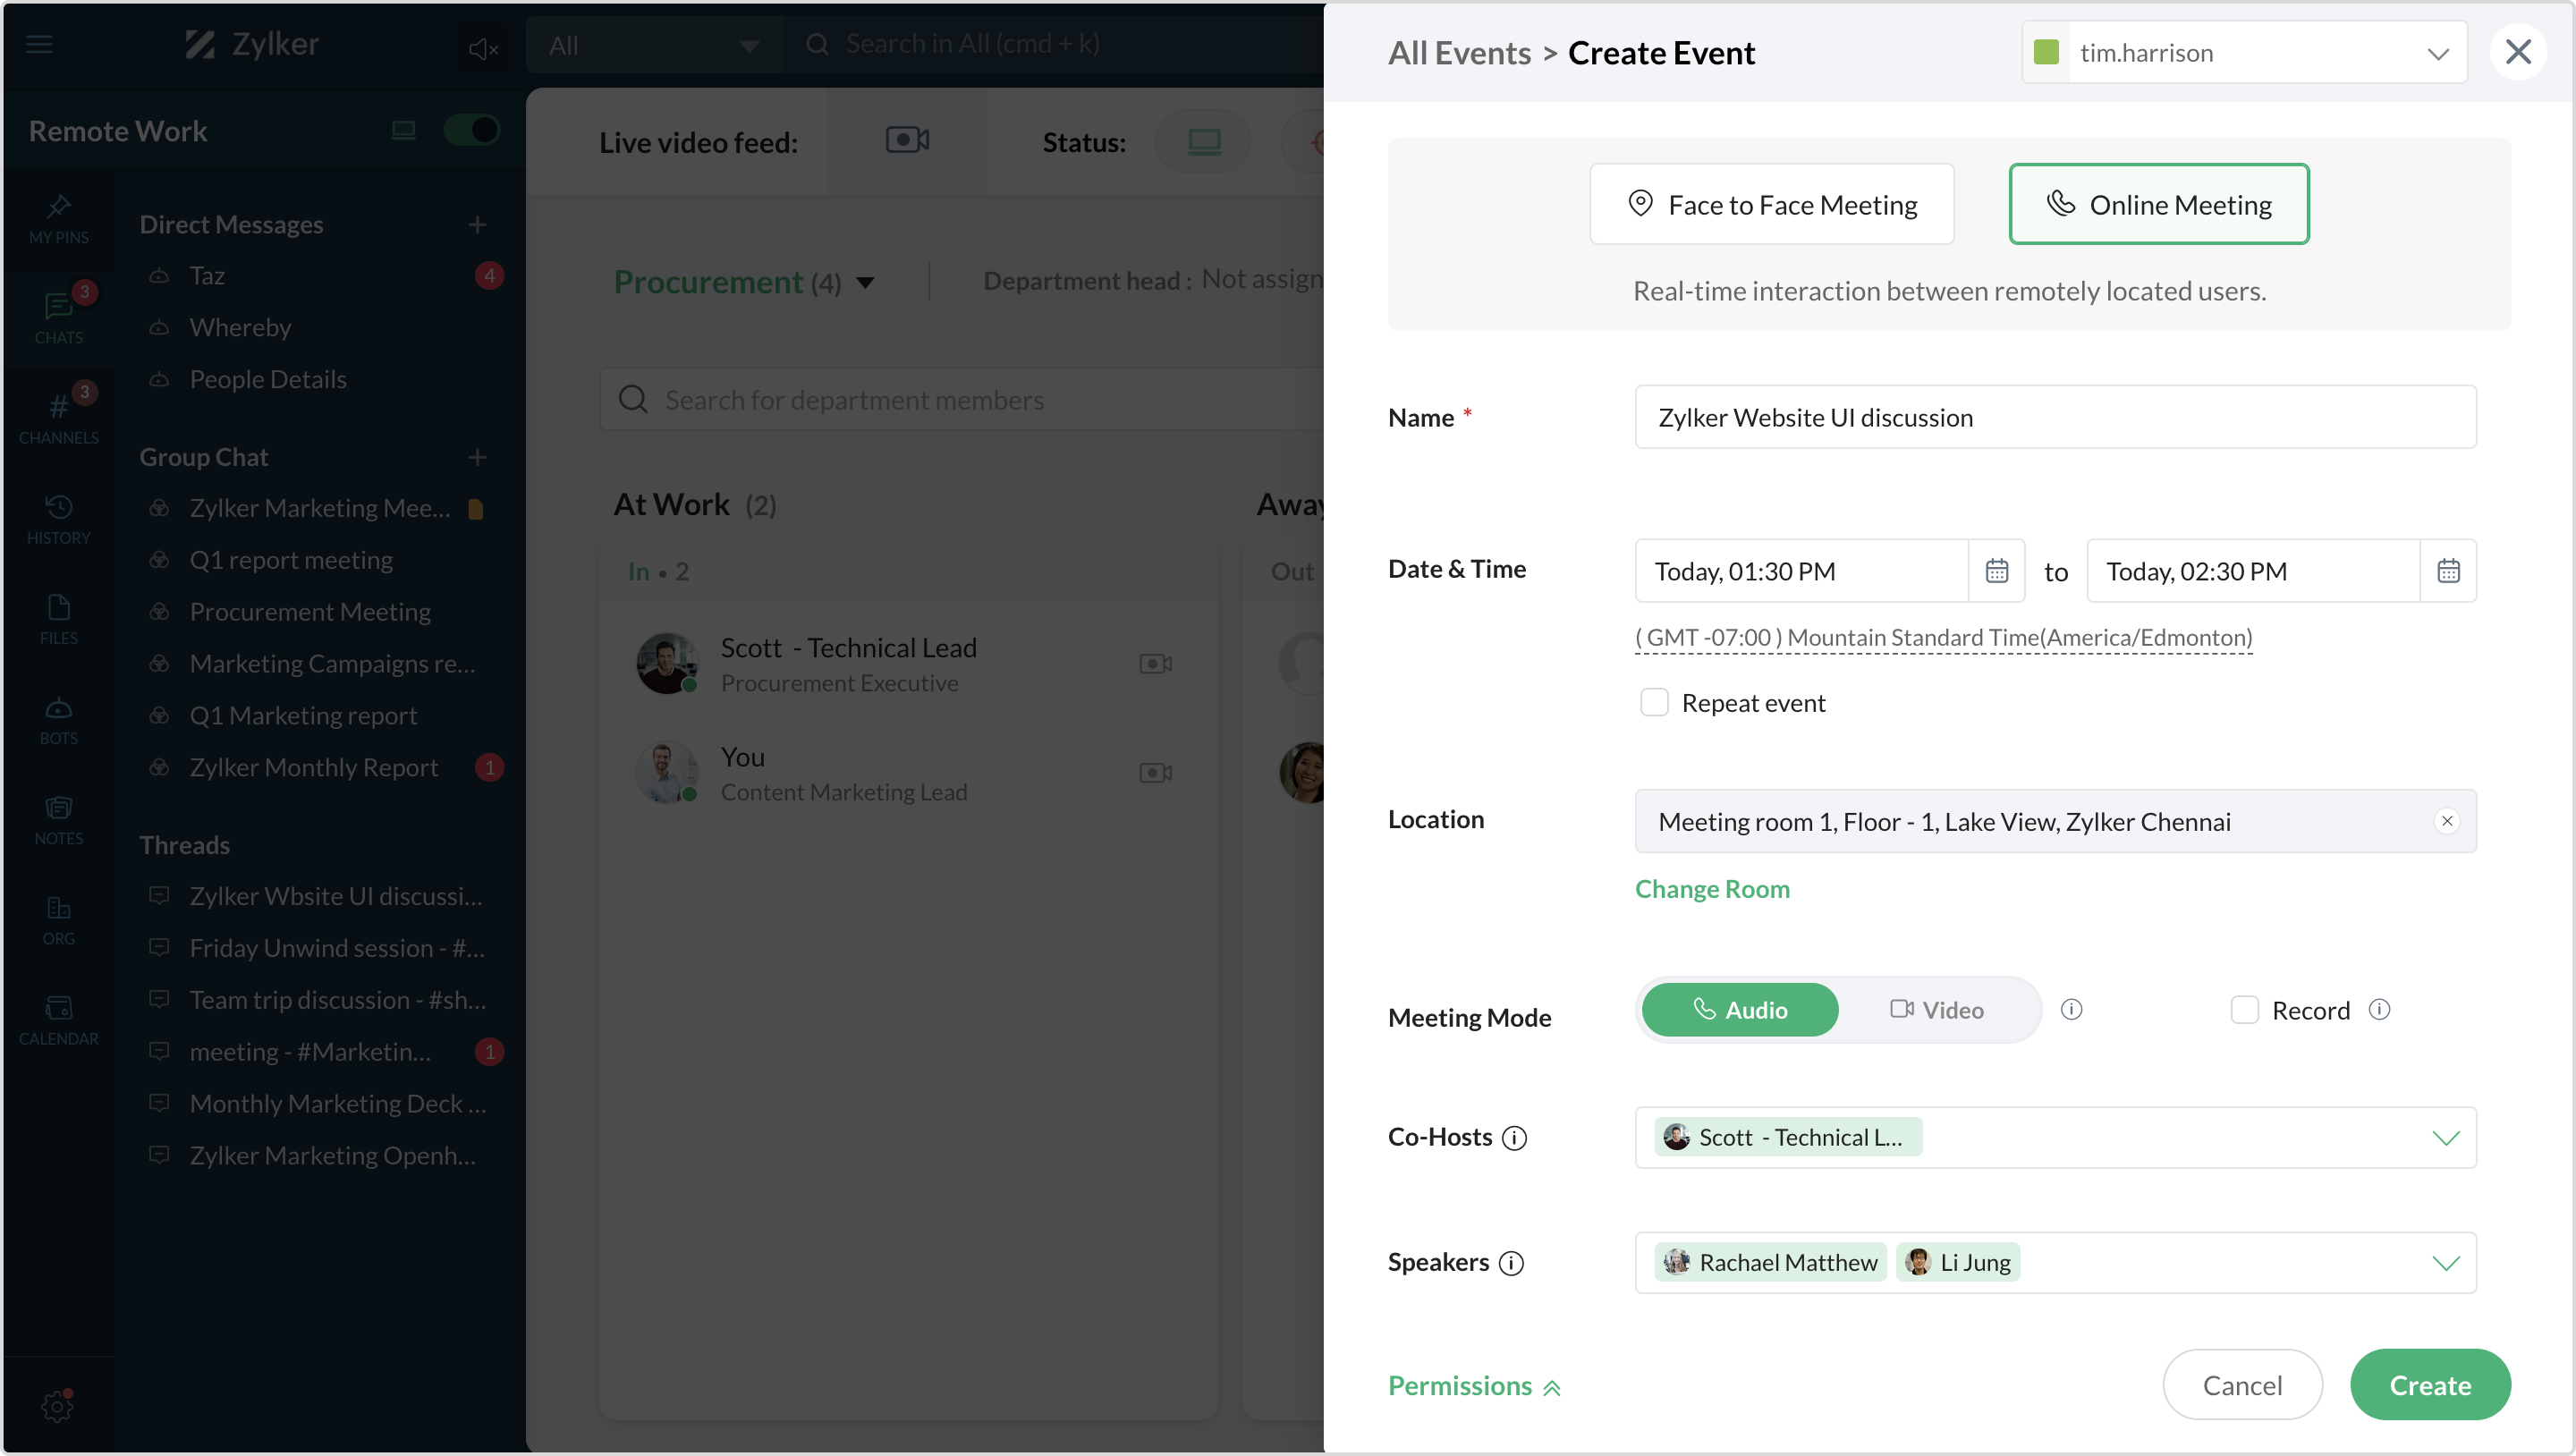Clear the meeting room location field
Viewport: 2576px width, 1456px height.
[x=2446, y=821]
